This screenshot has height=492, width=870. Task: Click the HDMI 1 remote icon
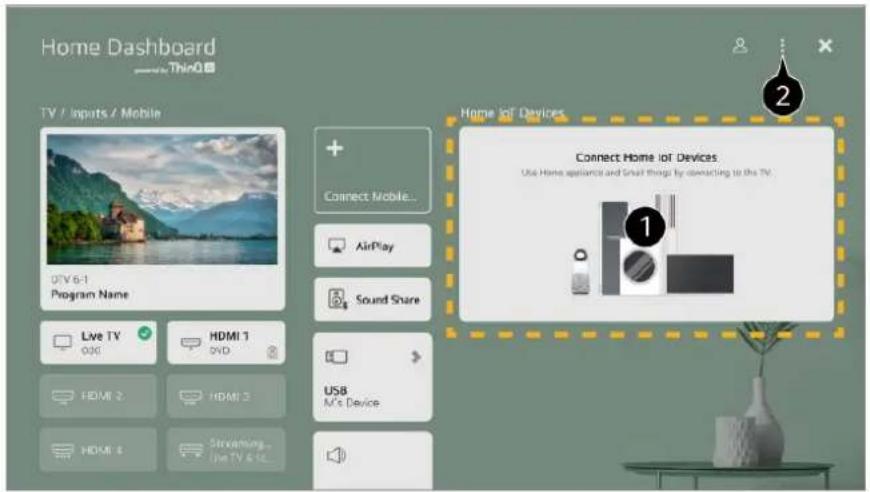(x=272, y=352)
